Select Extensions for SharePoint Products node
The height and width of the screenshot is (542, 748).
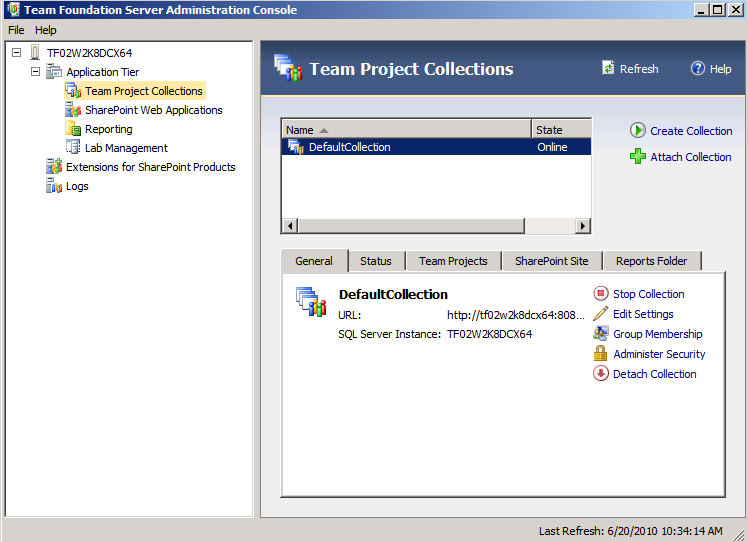151,167
